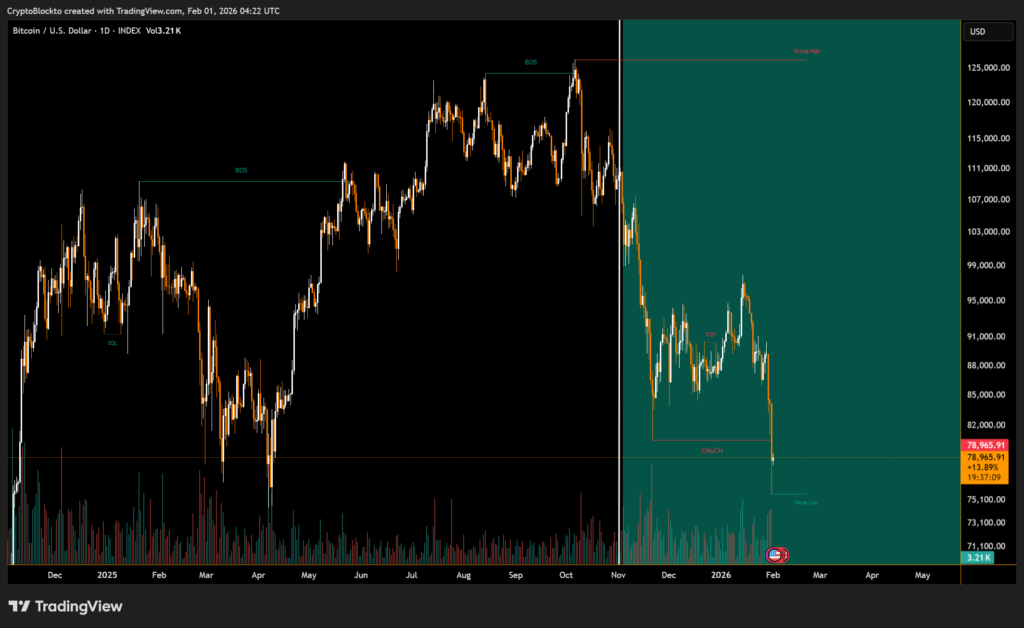Screen dimensions: 1024x628
Task: Open the USD currency selector
Action: [x=977, y=32]
